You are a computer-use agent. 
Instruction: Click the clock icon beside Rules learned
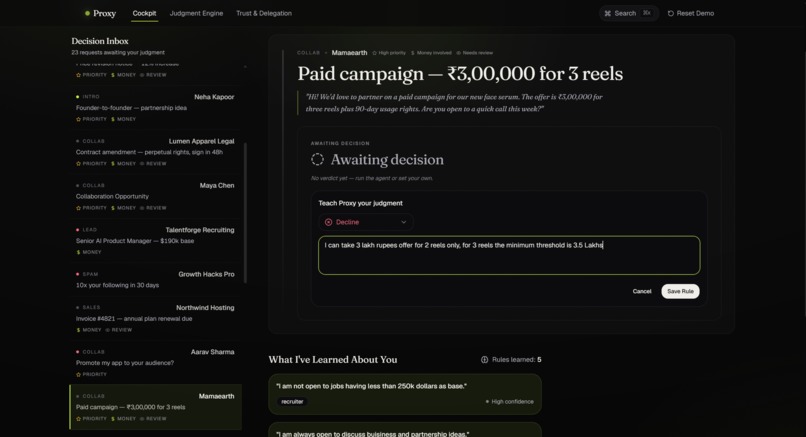pyautogui.click(x=484, y=360)
